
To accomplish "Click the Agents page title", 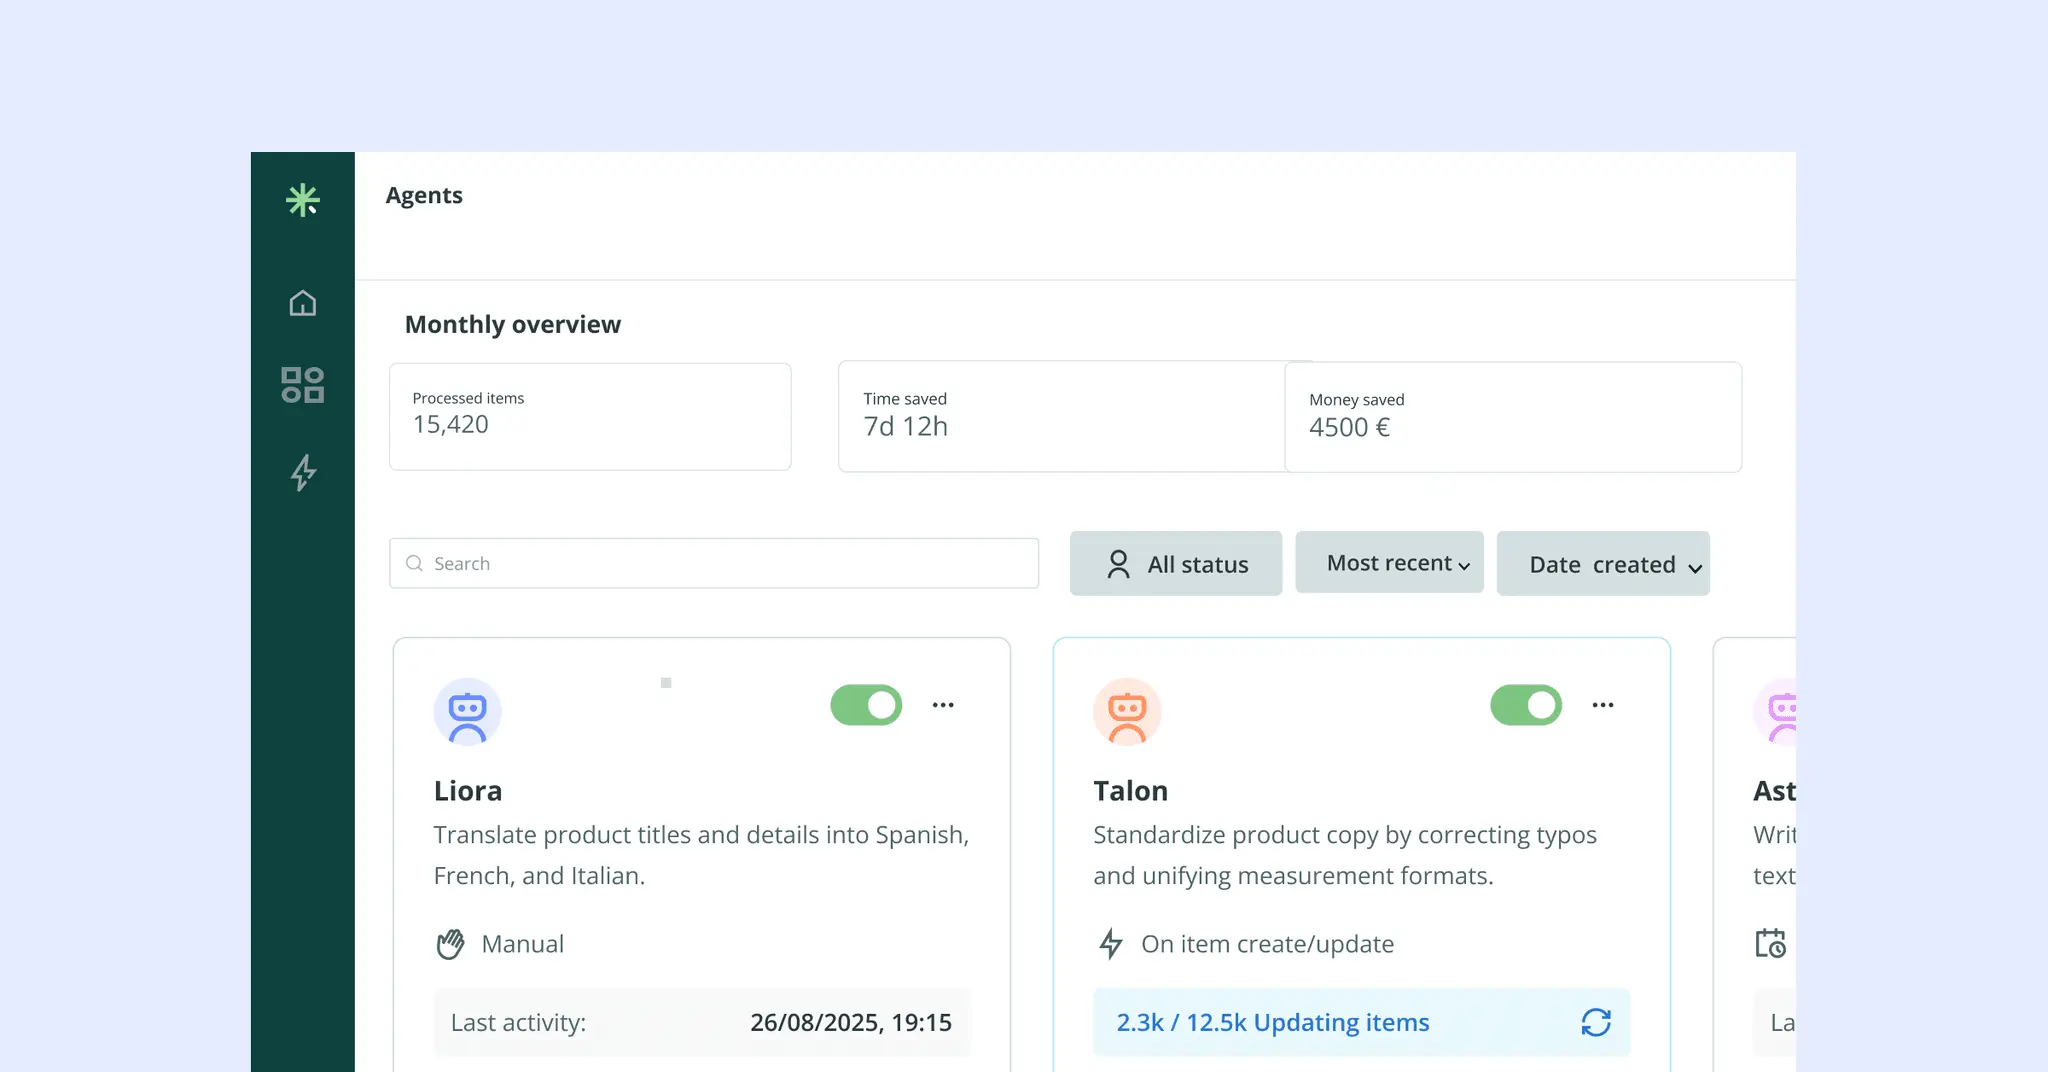I will click(x=424, y=195).
